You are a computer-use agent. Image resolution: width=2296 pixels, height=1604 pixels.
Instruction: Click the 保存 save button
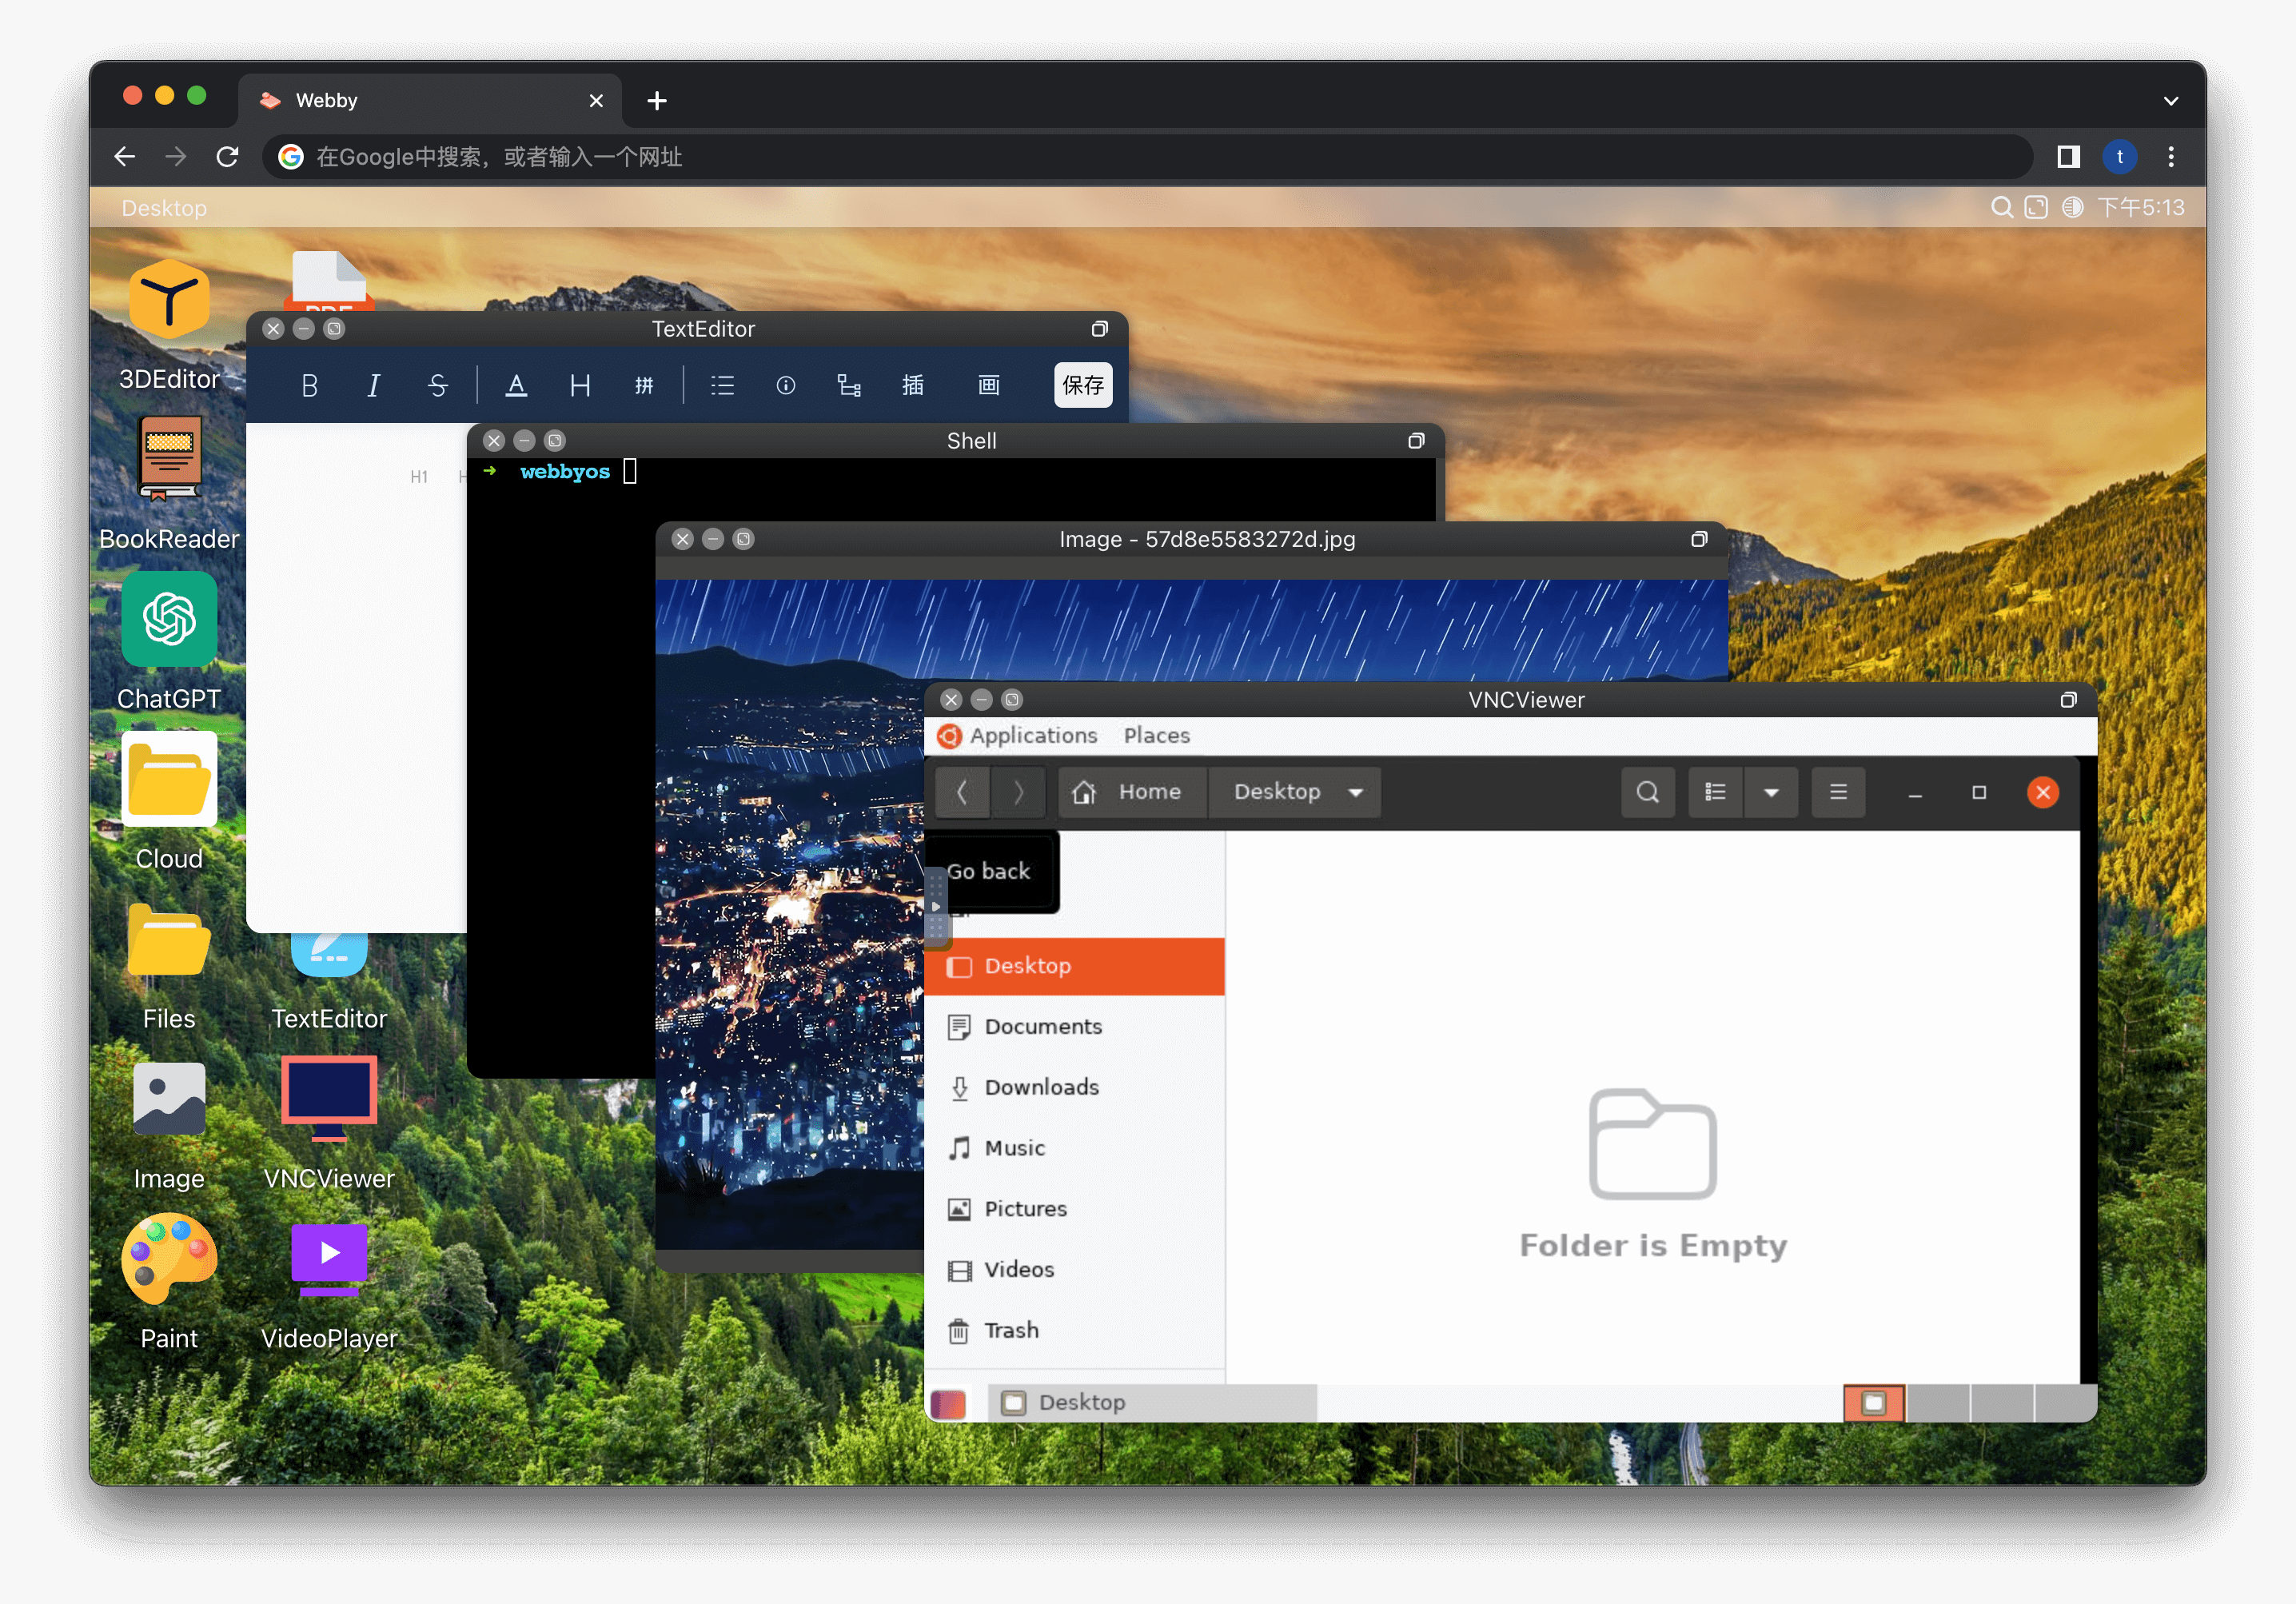point(1083,385)
